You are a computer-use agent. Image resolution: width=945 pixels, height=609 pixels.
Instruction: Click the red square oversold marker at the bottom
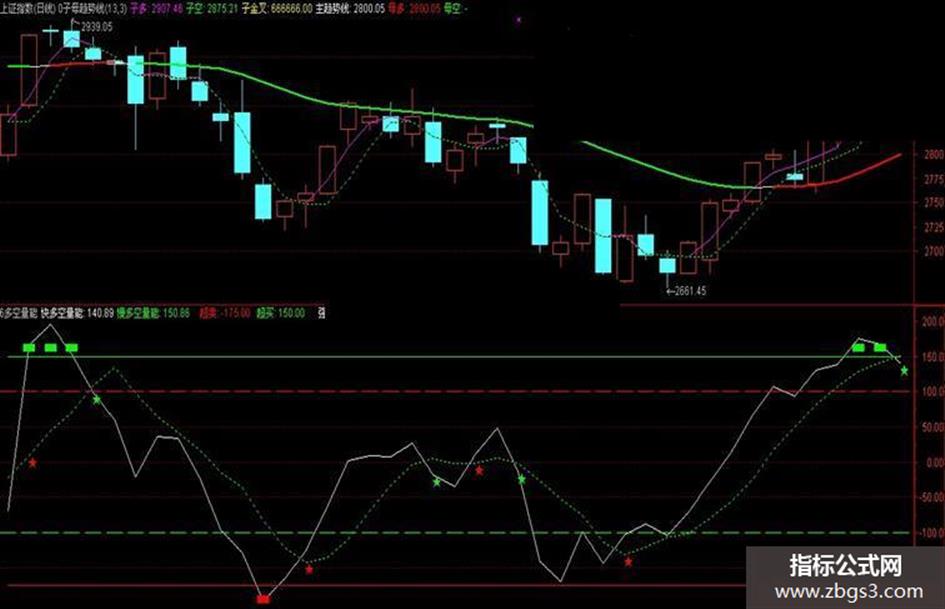tap(263, 599)
